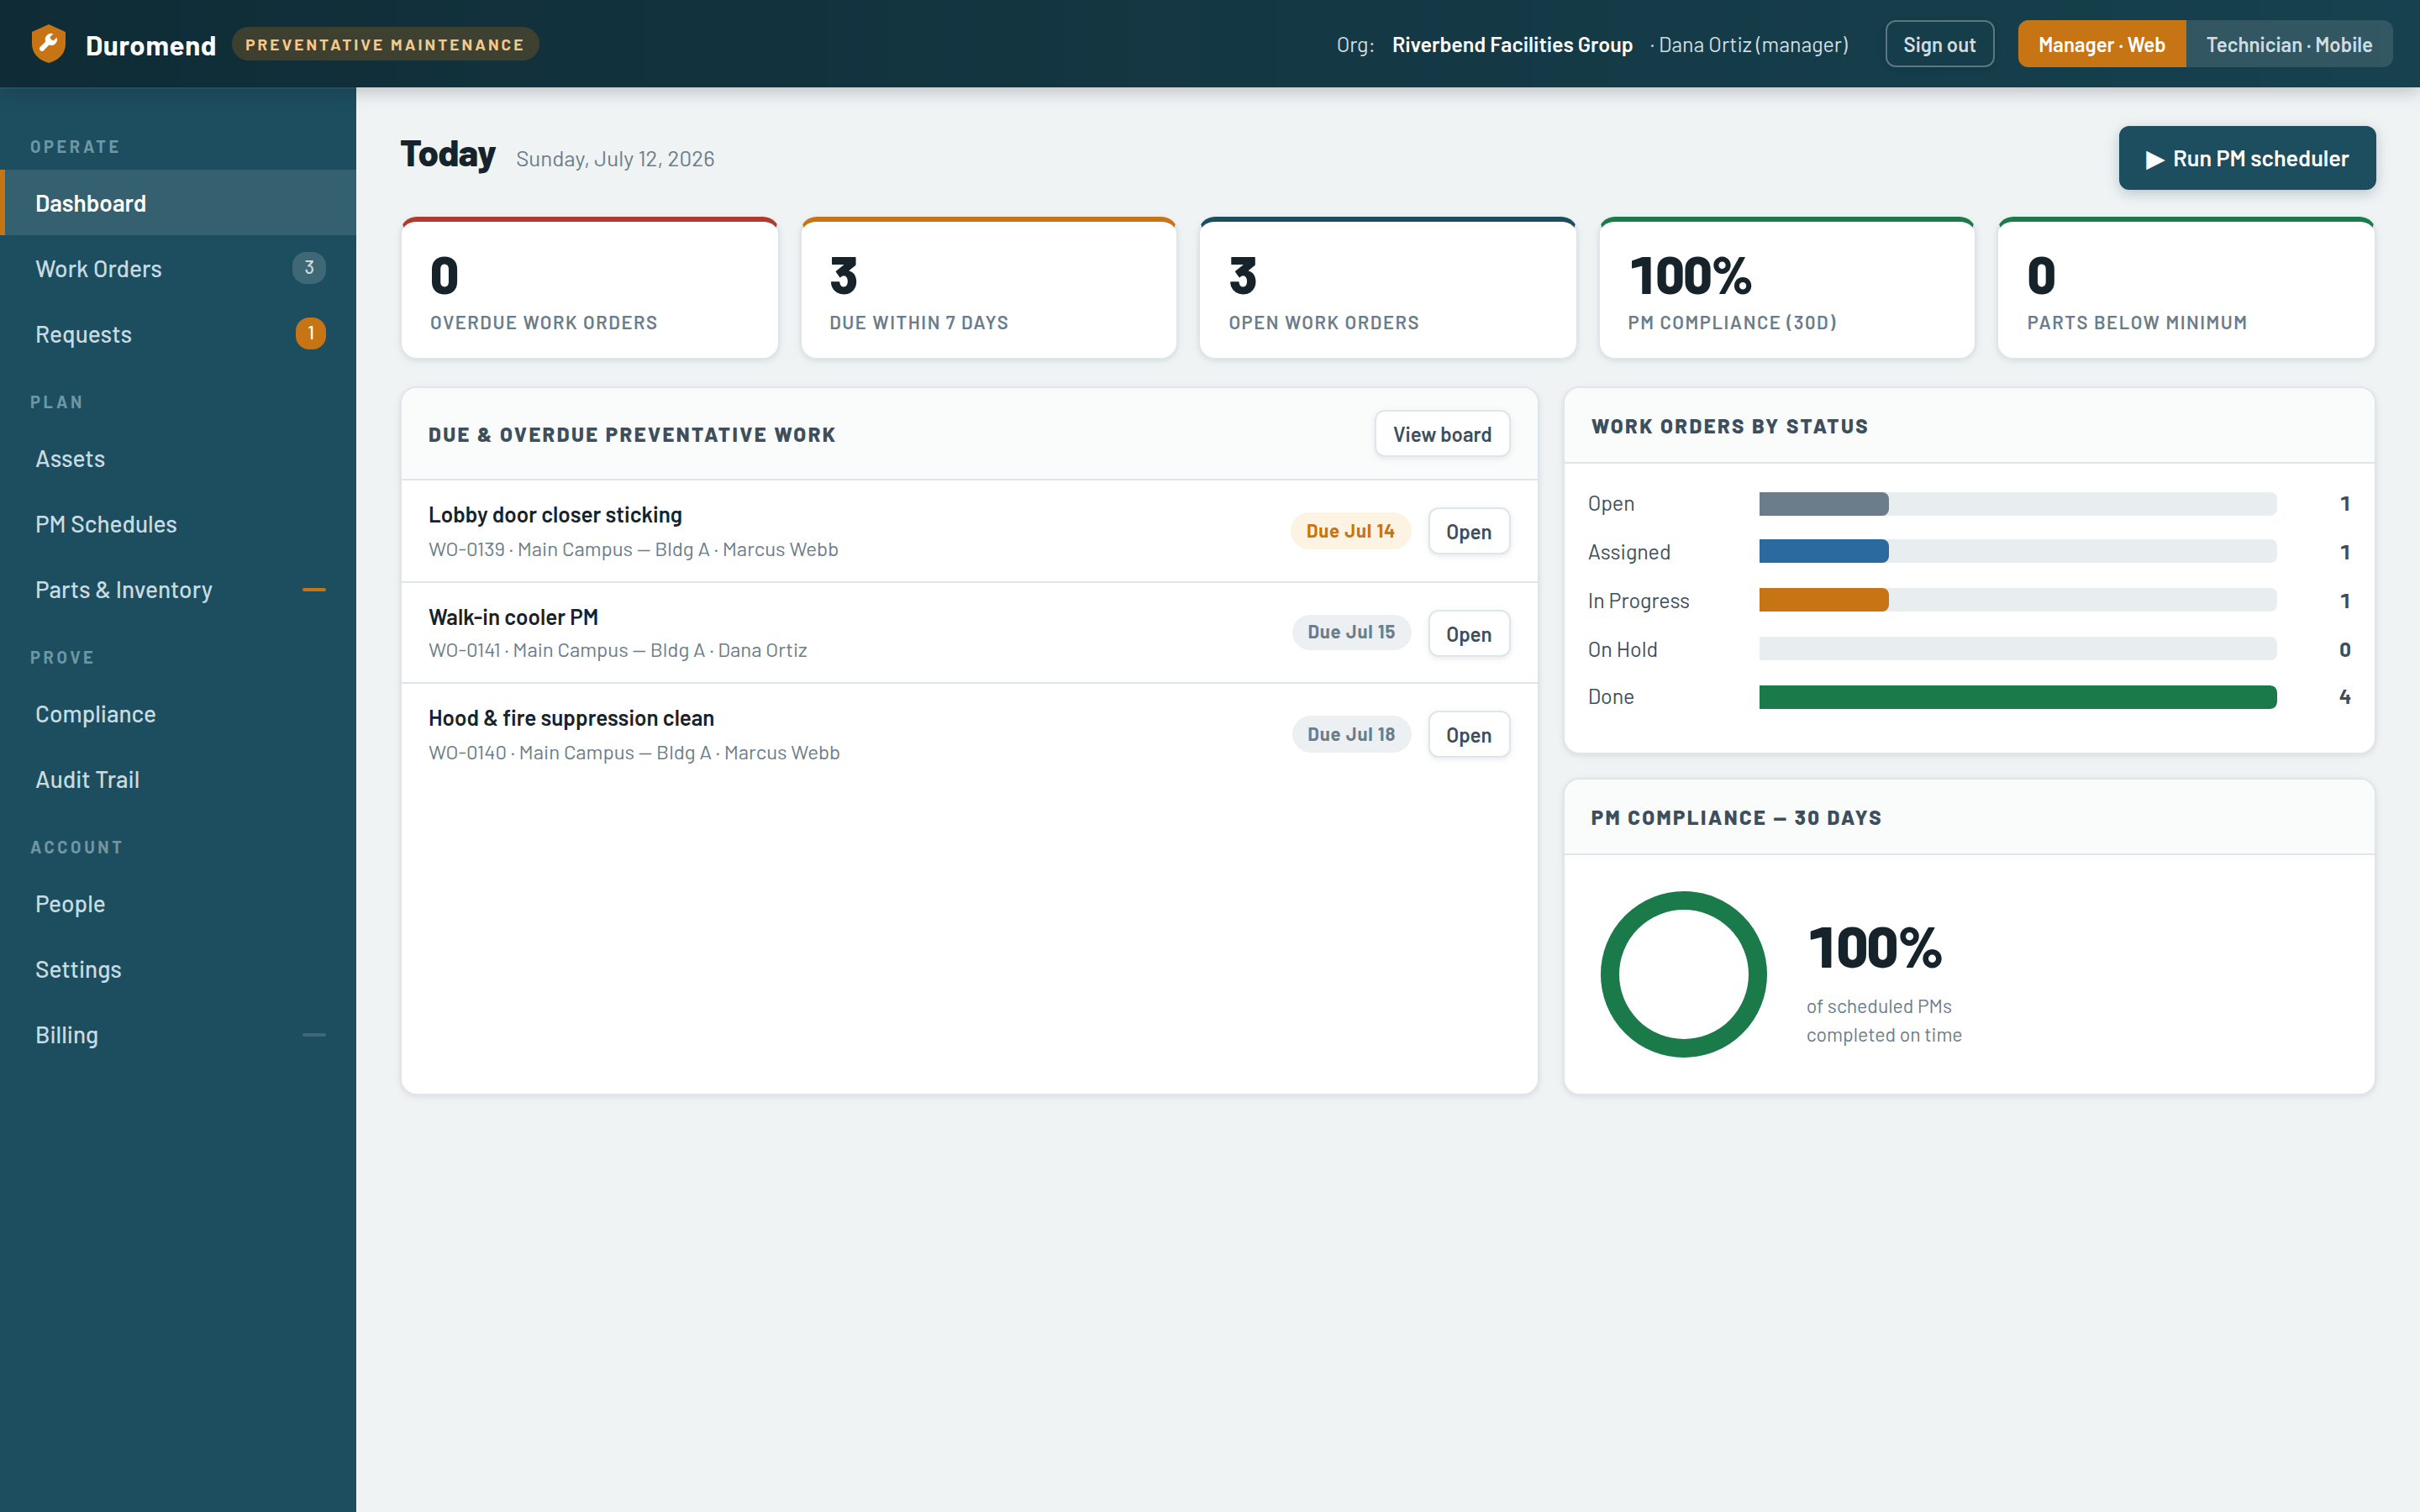Click the Due Jul 15 badge
The image size is (2420, 1512).
[x=1351, y=632]
